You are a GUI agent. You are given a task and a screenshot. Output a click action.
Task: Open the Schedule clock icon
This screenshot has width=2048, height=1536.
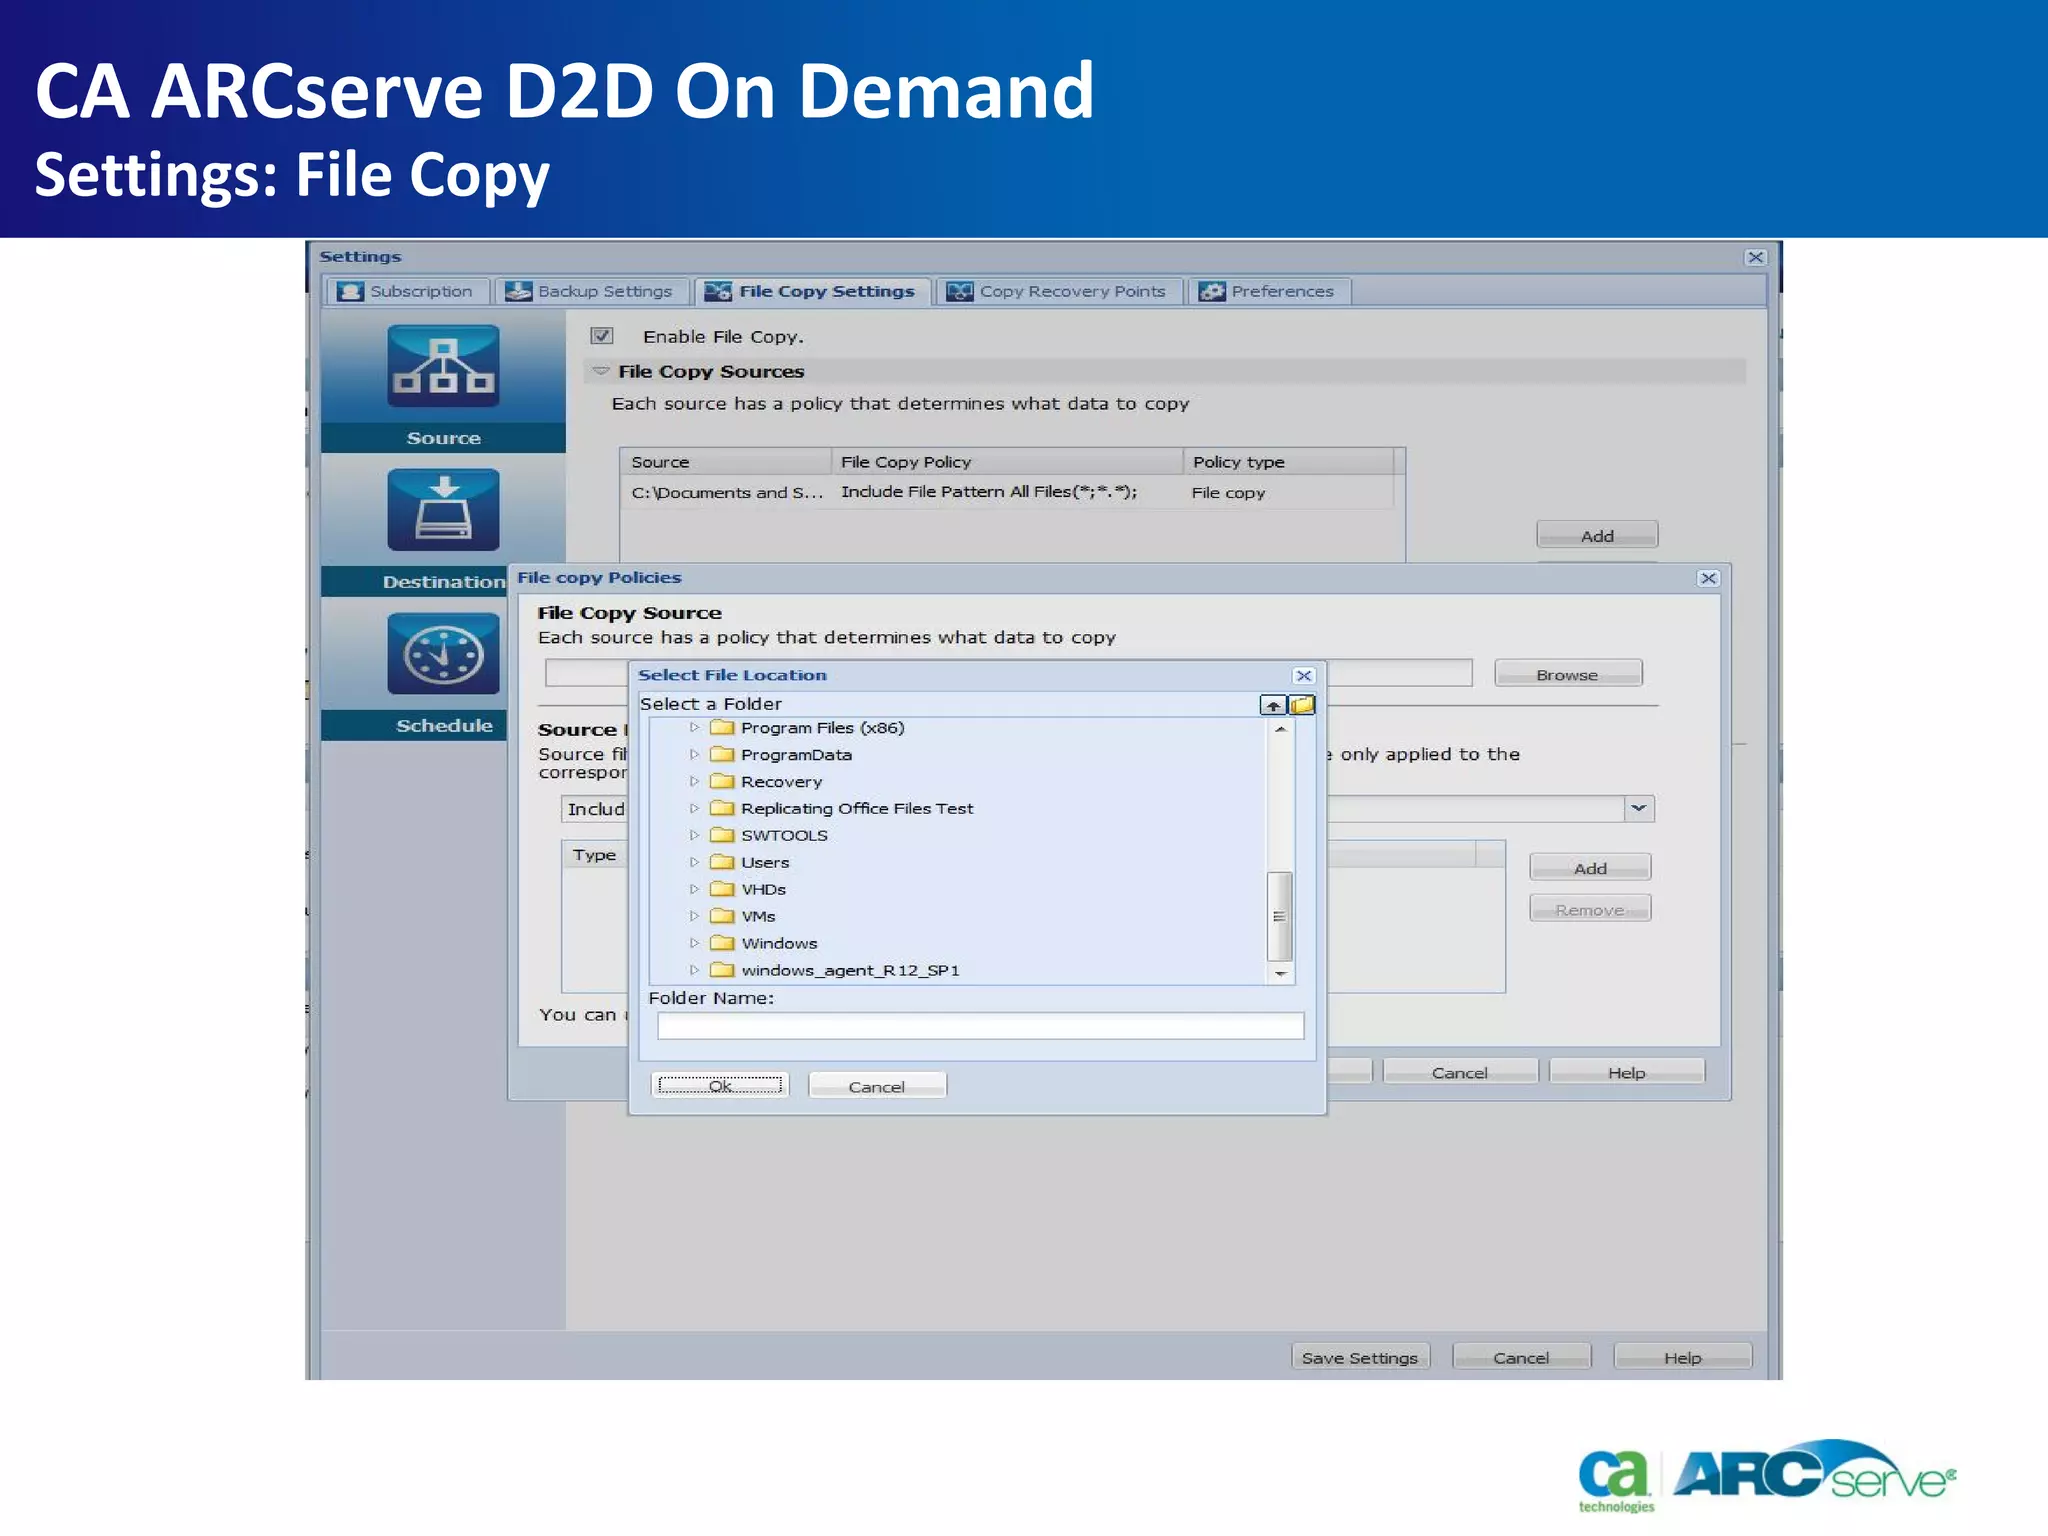(x=443, y=654)
